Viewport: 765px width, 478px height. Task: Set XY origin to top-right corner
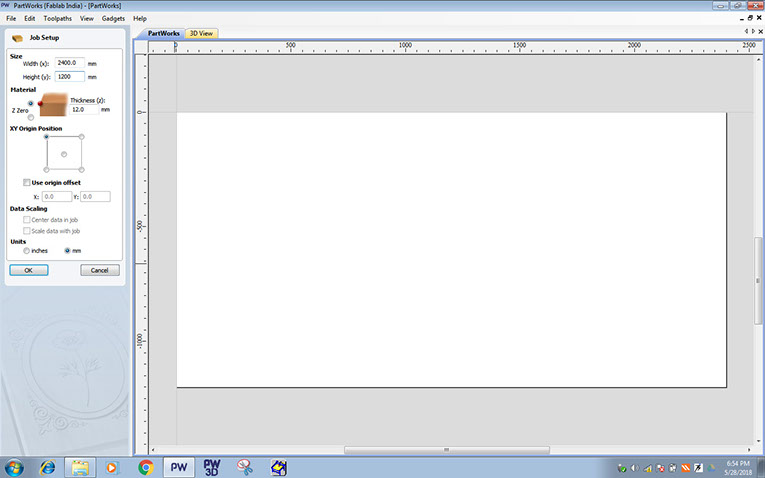[81, 137]
